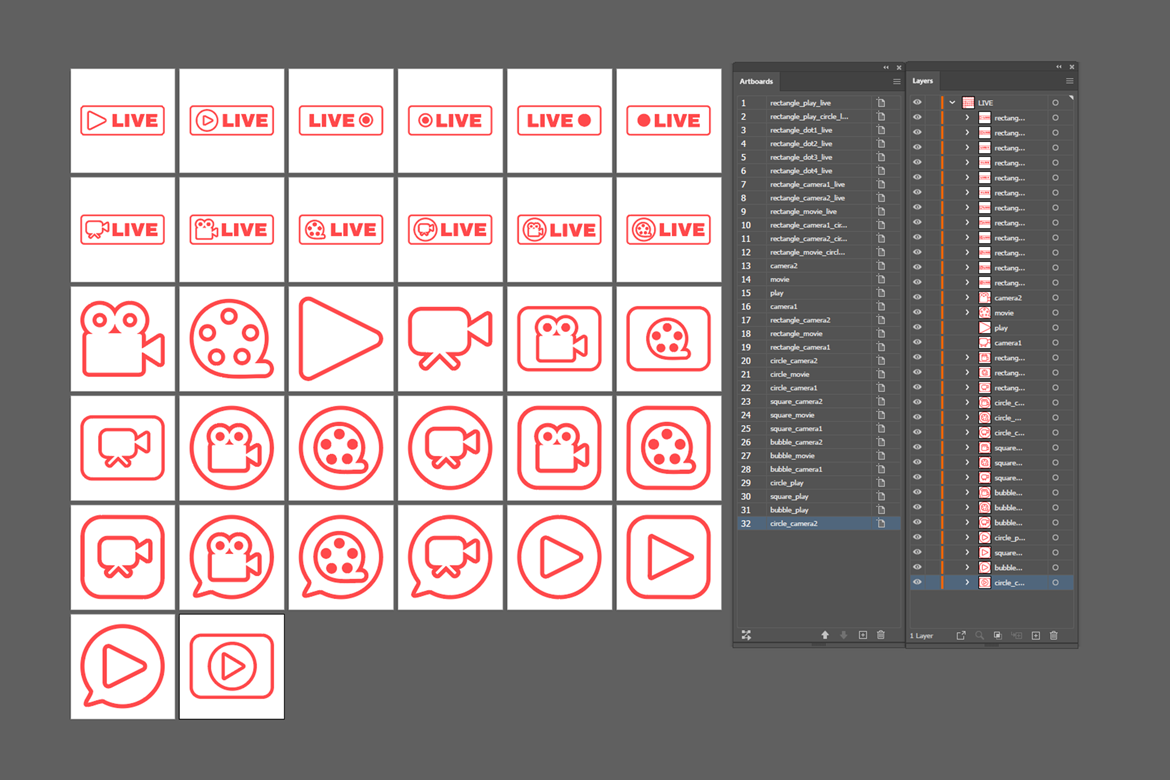1170x780 pixels.
Task: Collapse the LIVE layer disclosure arrow
Action: pos(952,102)
